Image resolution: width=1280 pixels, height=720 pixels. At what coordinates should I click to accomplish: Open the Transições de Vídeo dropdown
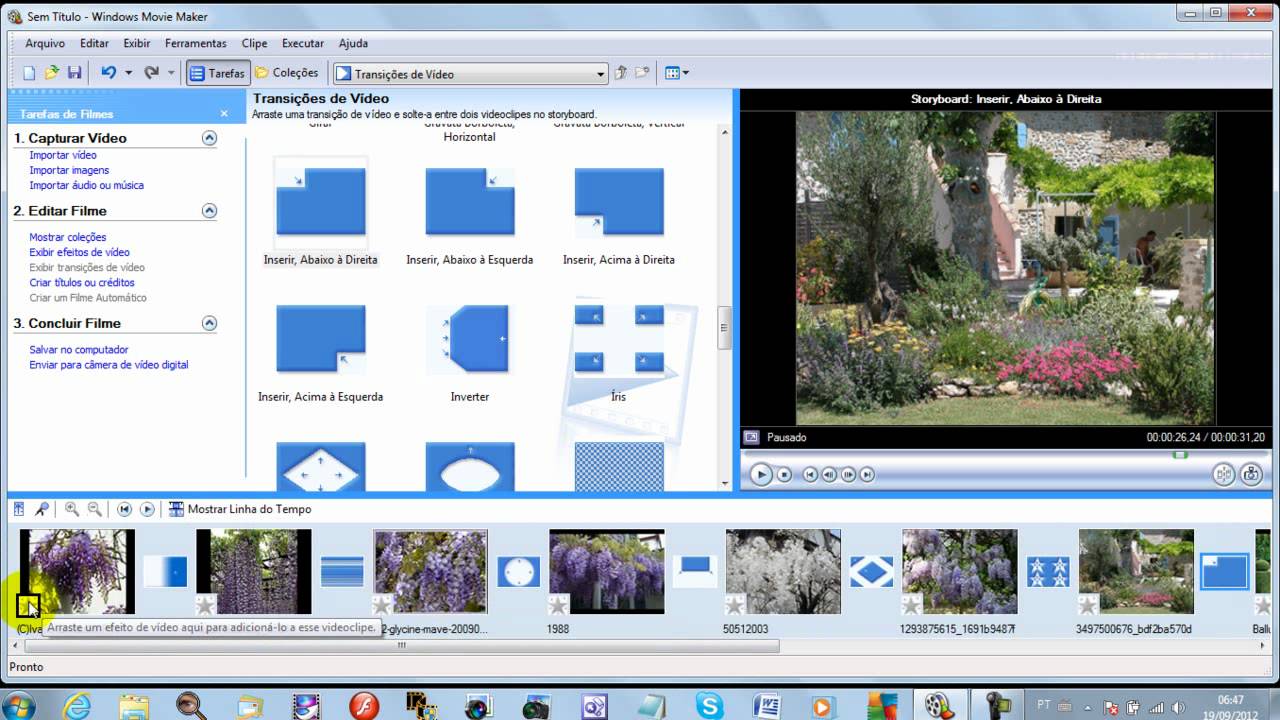pyautogui.click(x=600, y=74)
